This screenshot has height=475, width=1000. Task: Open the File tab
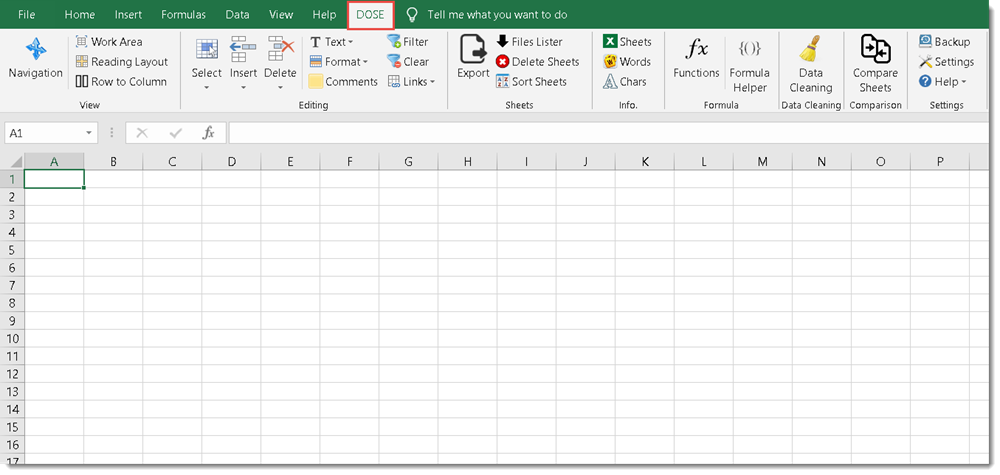click(26, 14)
